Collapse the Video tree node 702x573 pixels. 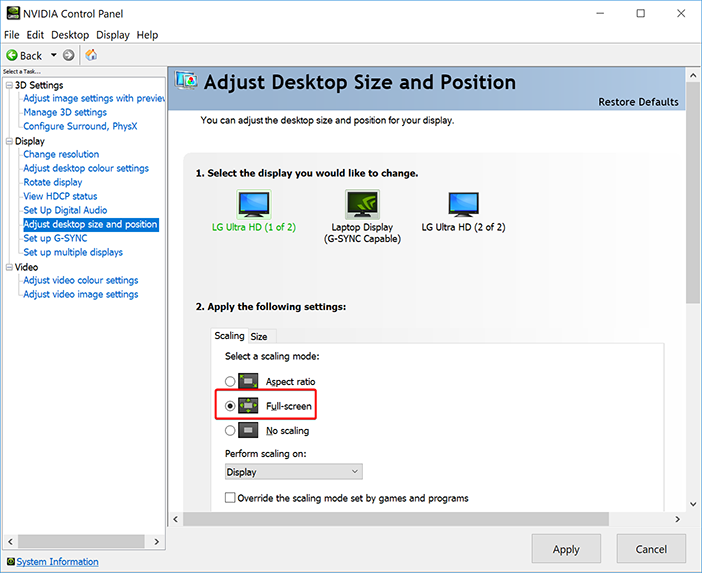coord(9,267)
